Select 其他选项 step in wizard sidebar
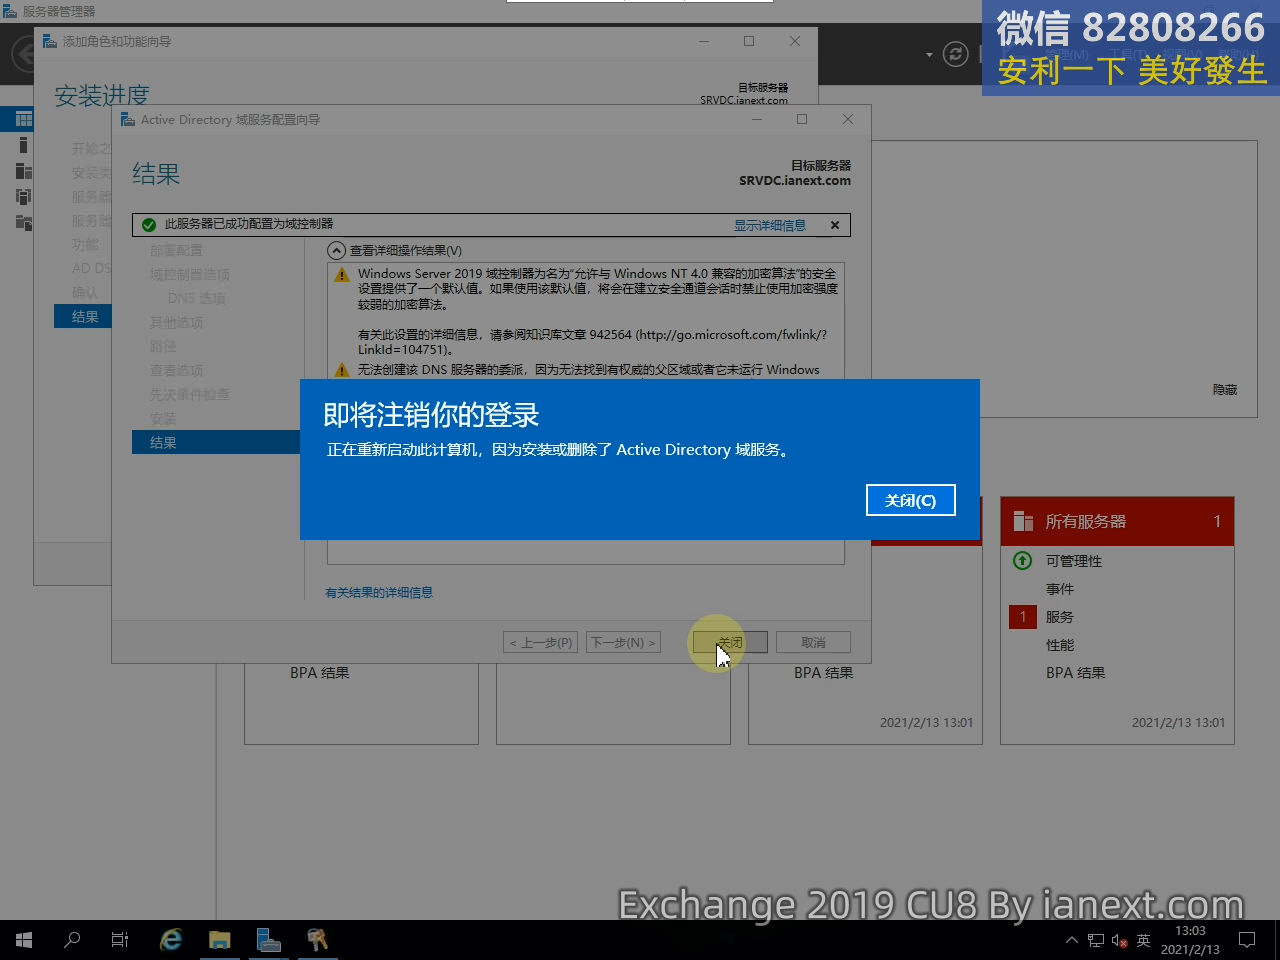The image size is (1280, 960). tap(176, 322)
